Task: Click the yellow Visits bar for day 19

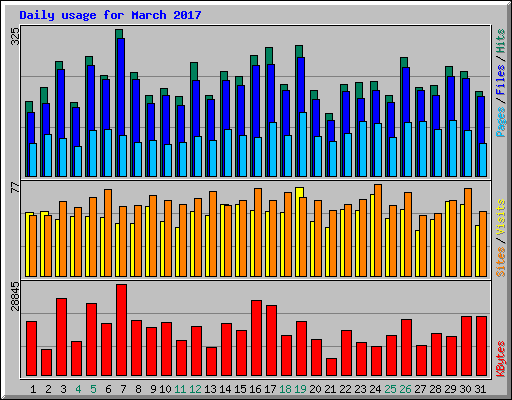Action: pyautogui.click(x=298, y=192)
